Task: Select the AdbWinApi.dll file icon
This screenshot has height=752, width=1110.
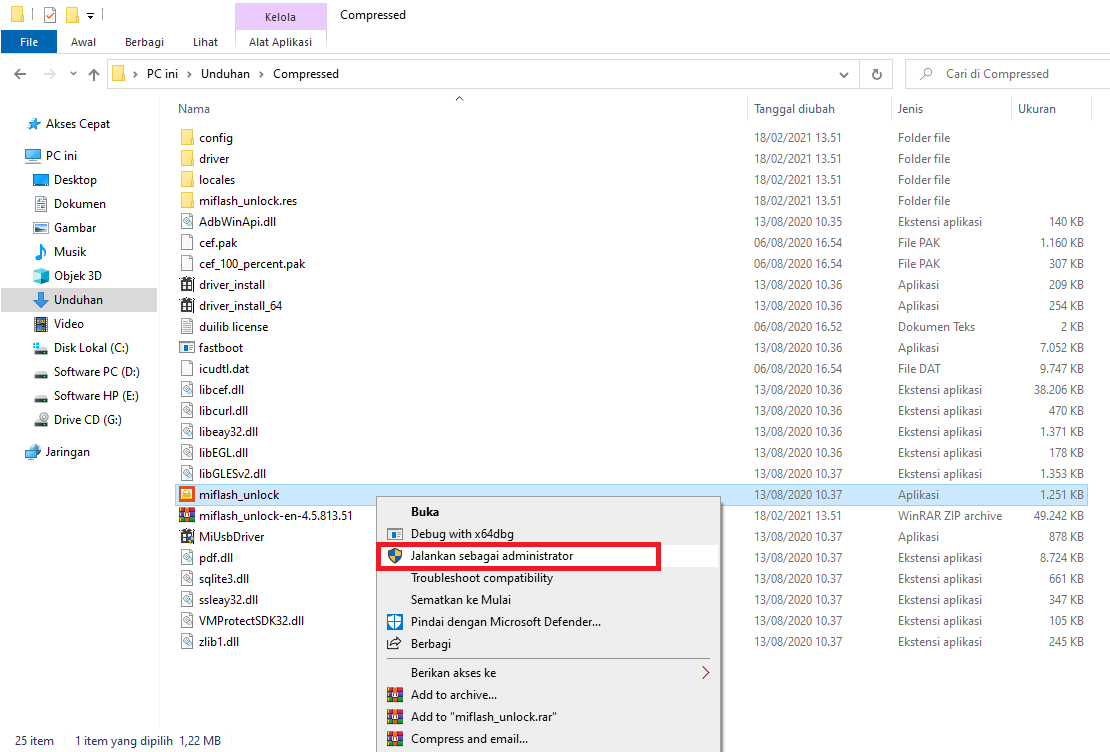Action: pos(187,222)
